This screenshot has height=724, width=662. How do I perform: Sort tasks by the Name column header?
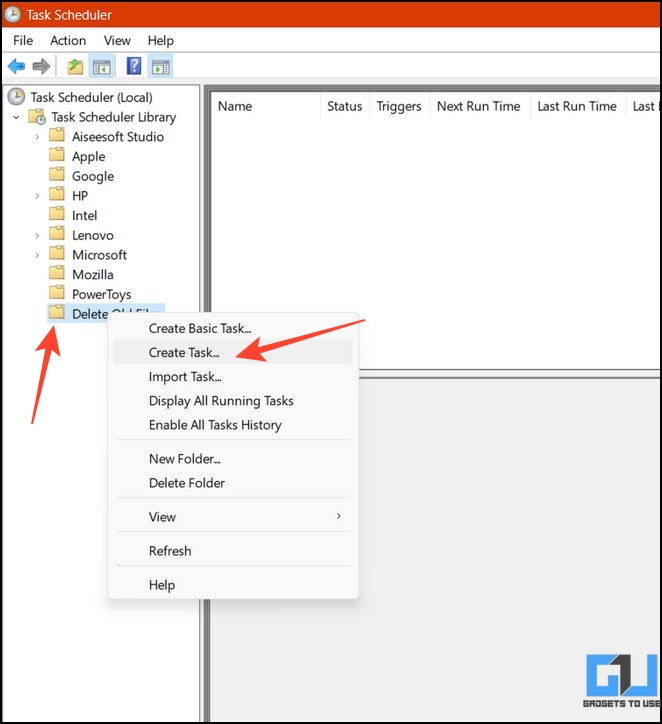235,106
